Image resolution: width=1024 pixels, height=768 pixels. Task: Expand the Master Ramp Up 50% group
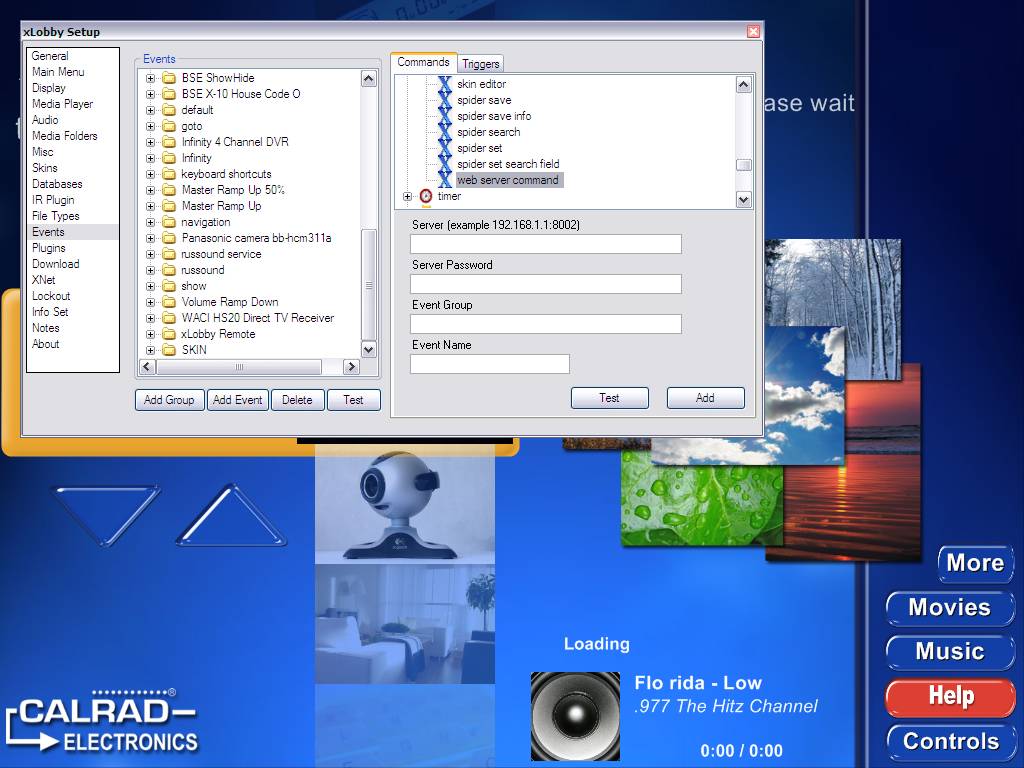click(x=150, y=190)
